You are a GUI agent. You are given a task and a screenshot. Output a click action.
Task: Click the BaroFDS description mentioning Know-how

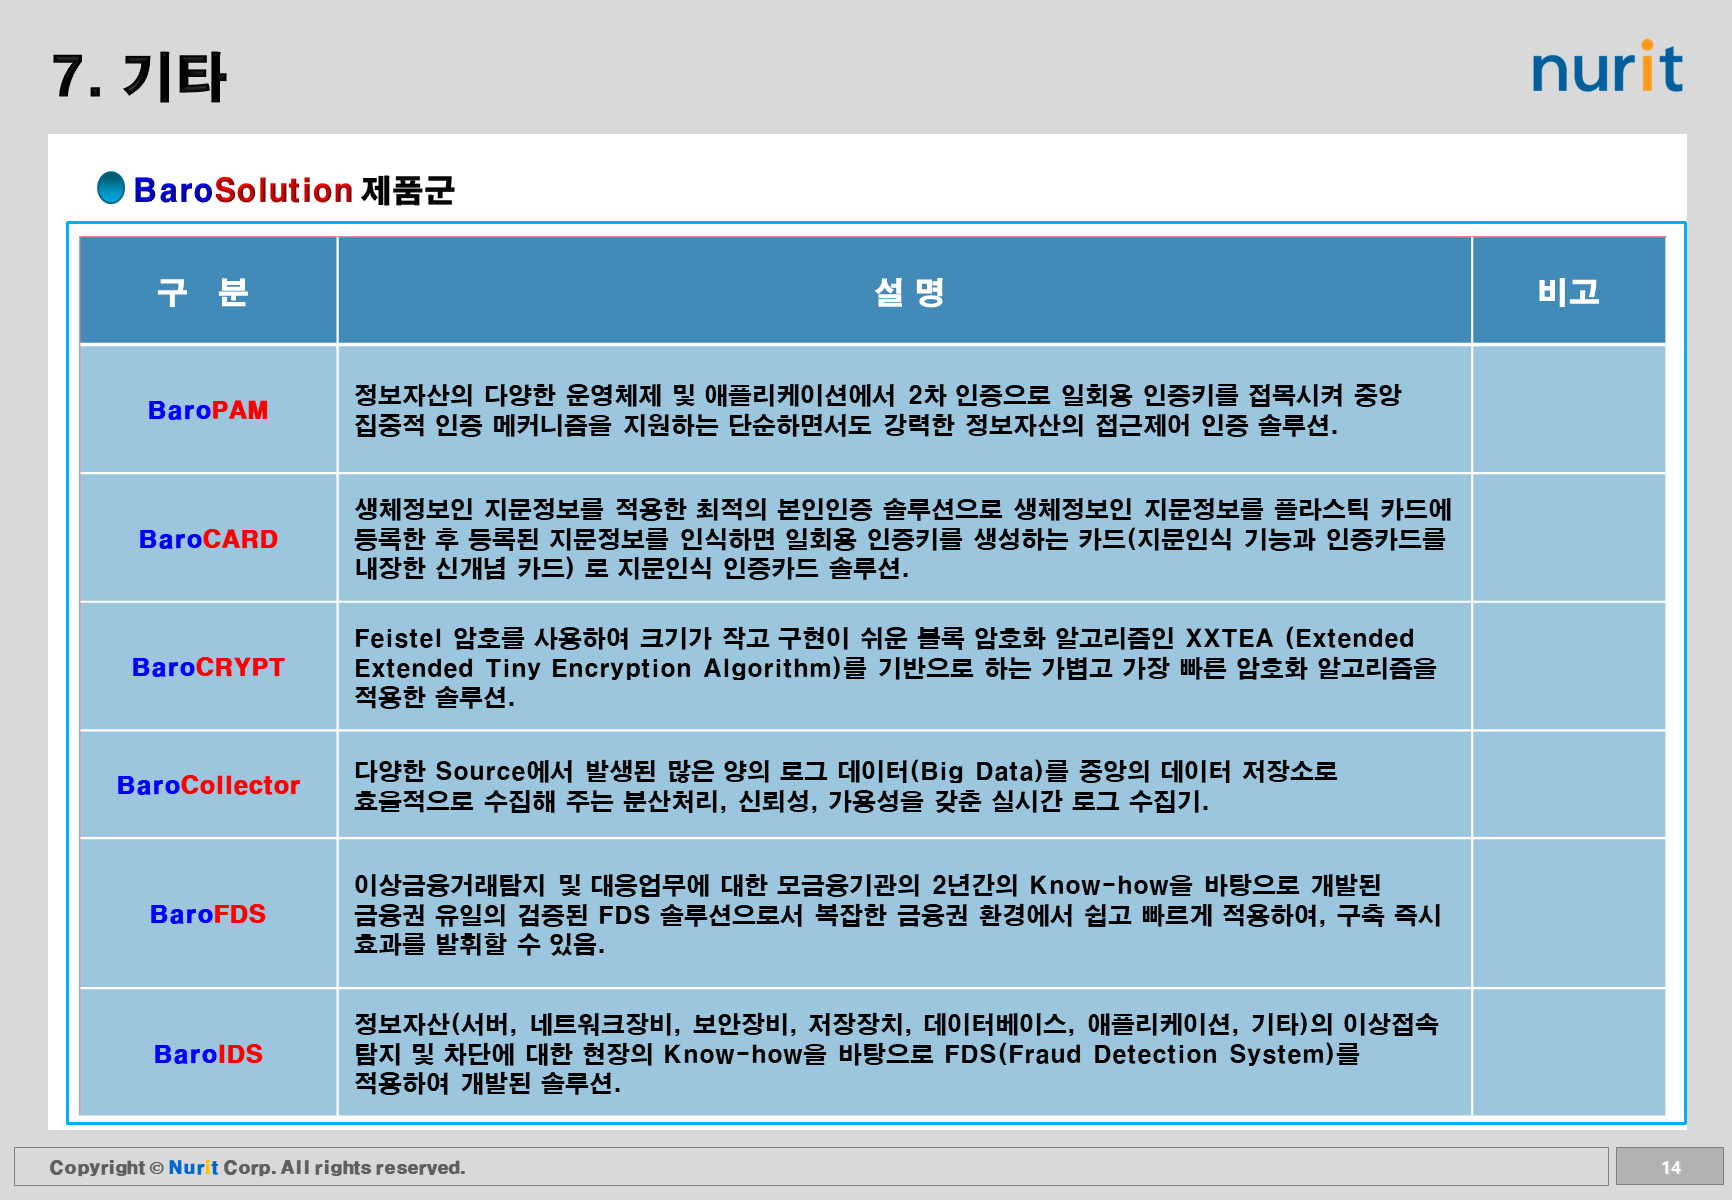[x=897, y=914]
